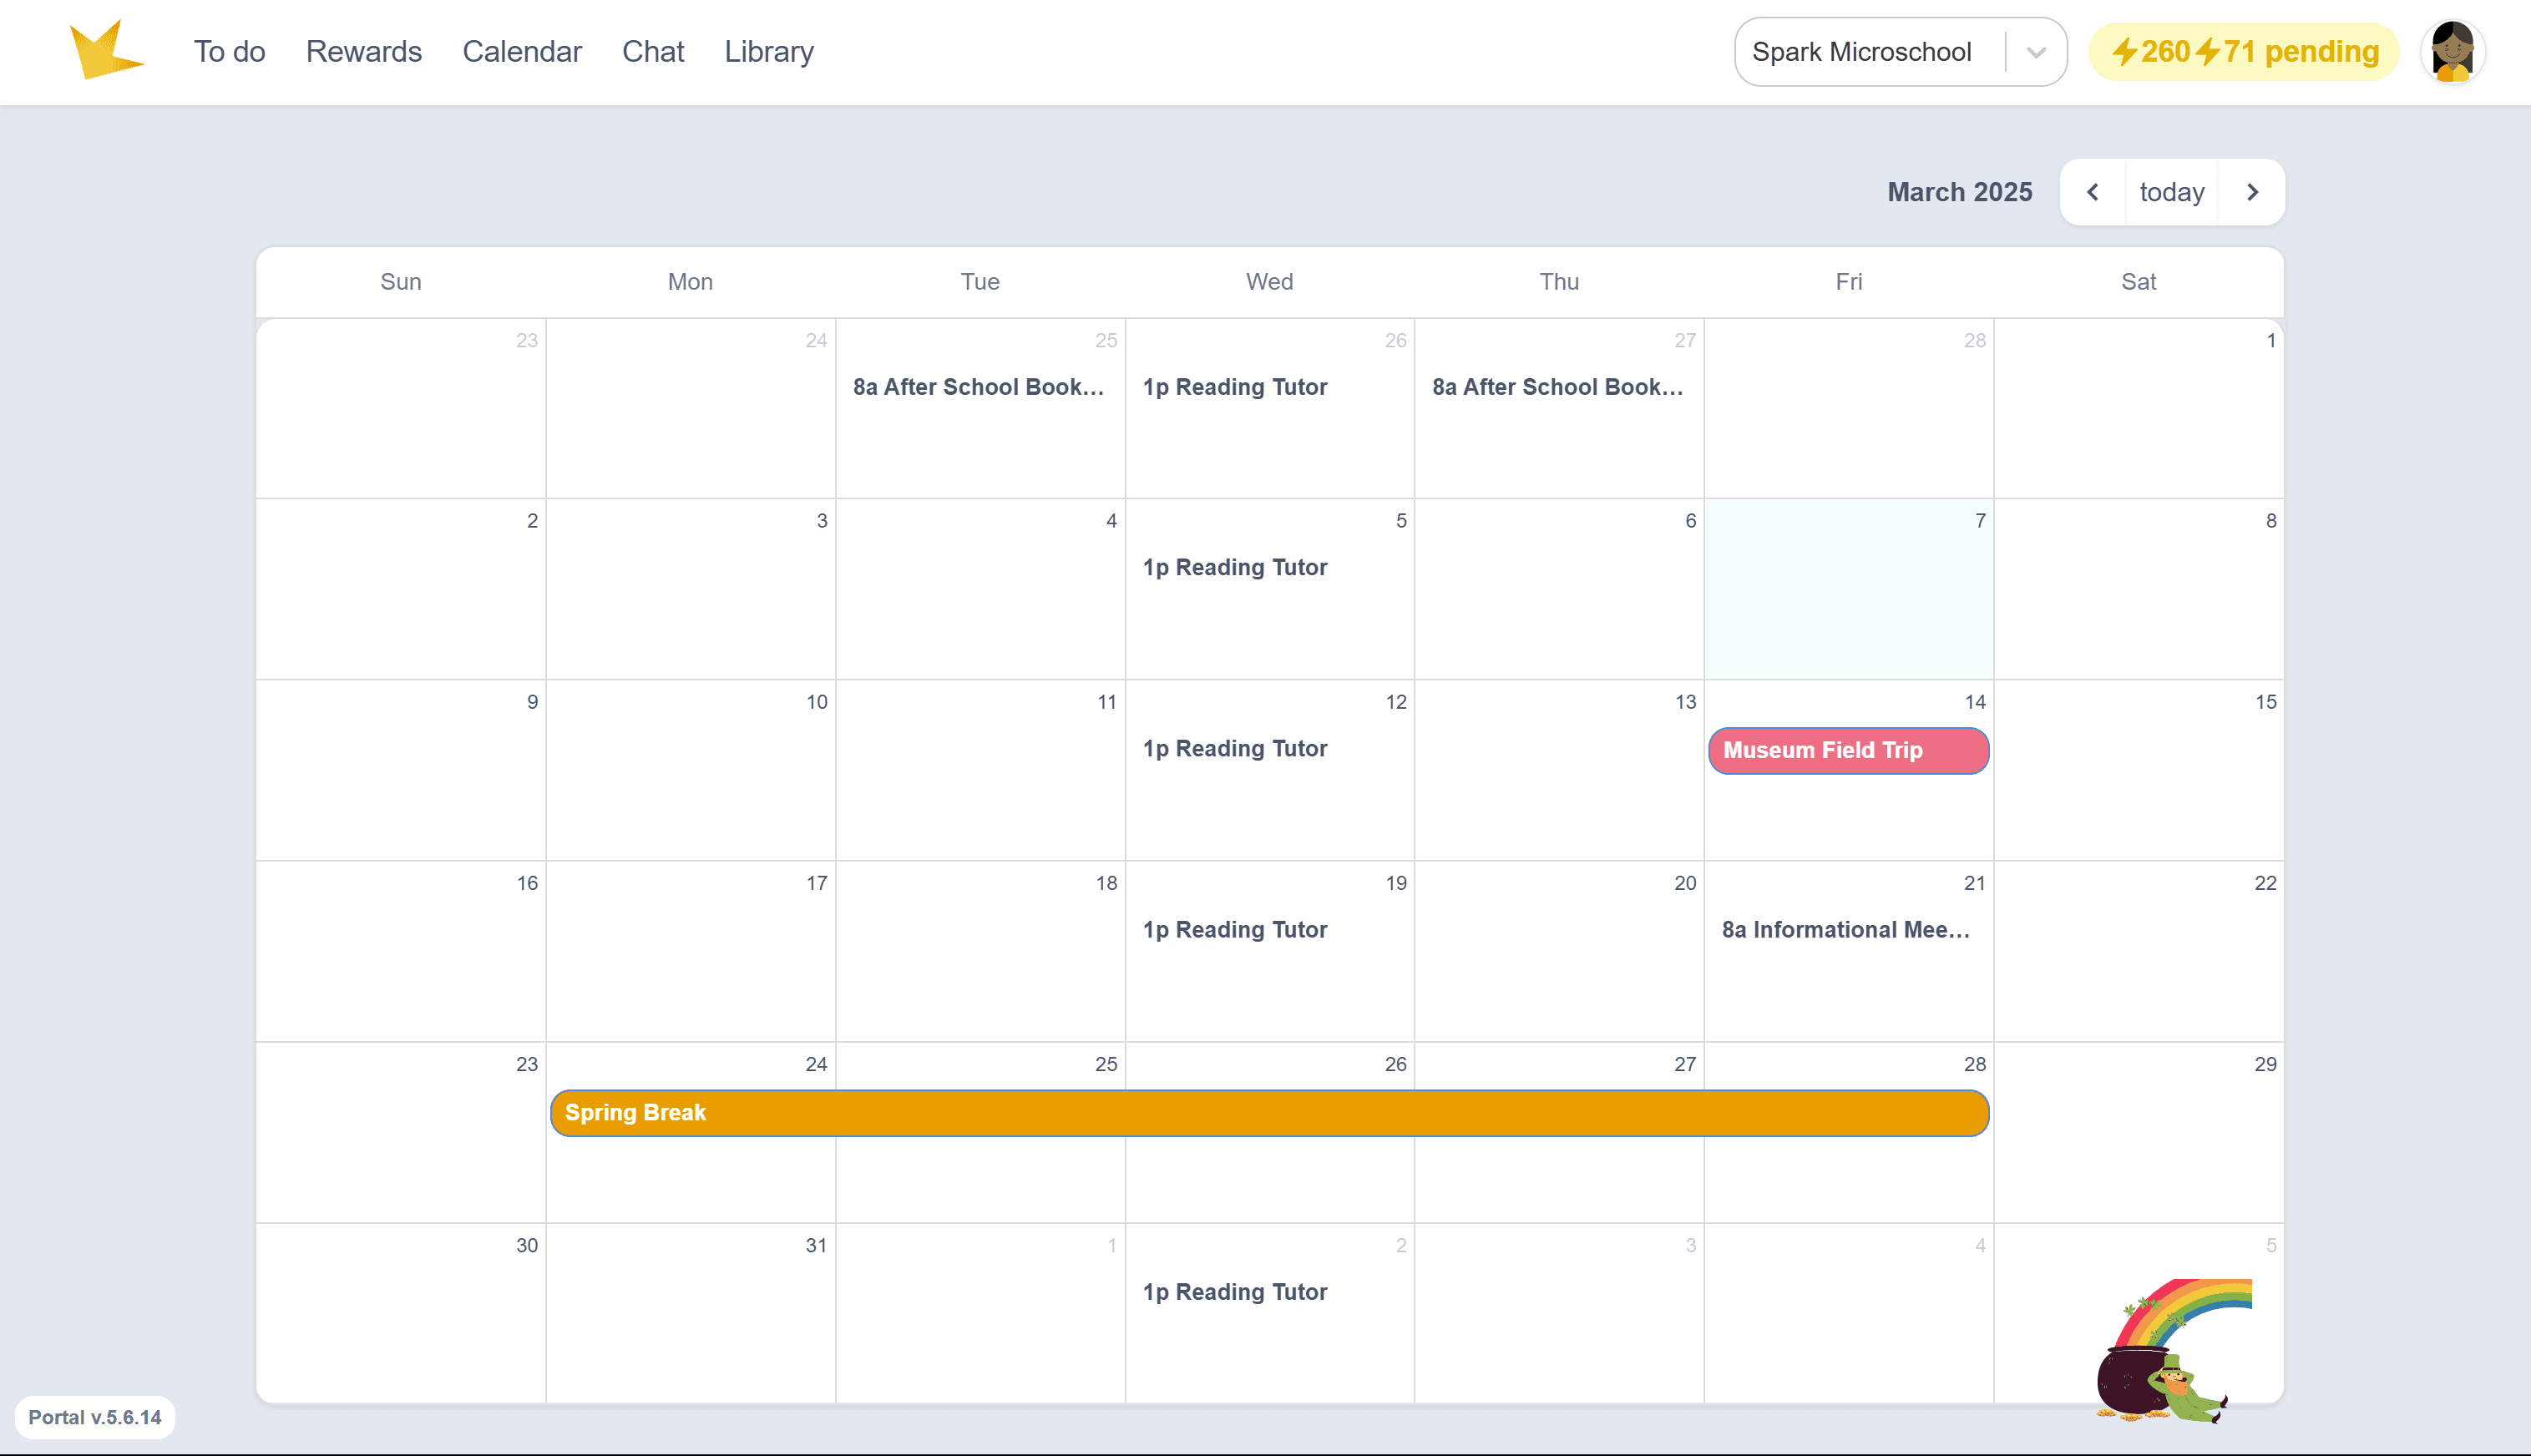Open the Library page
This screenshot has width=2531, height=1456.
point(768,52)
